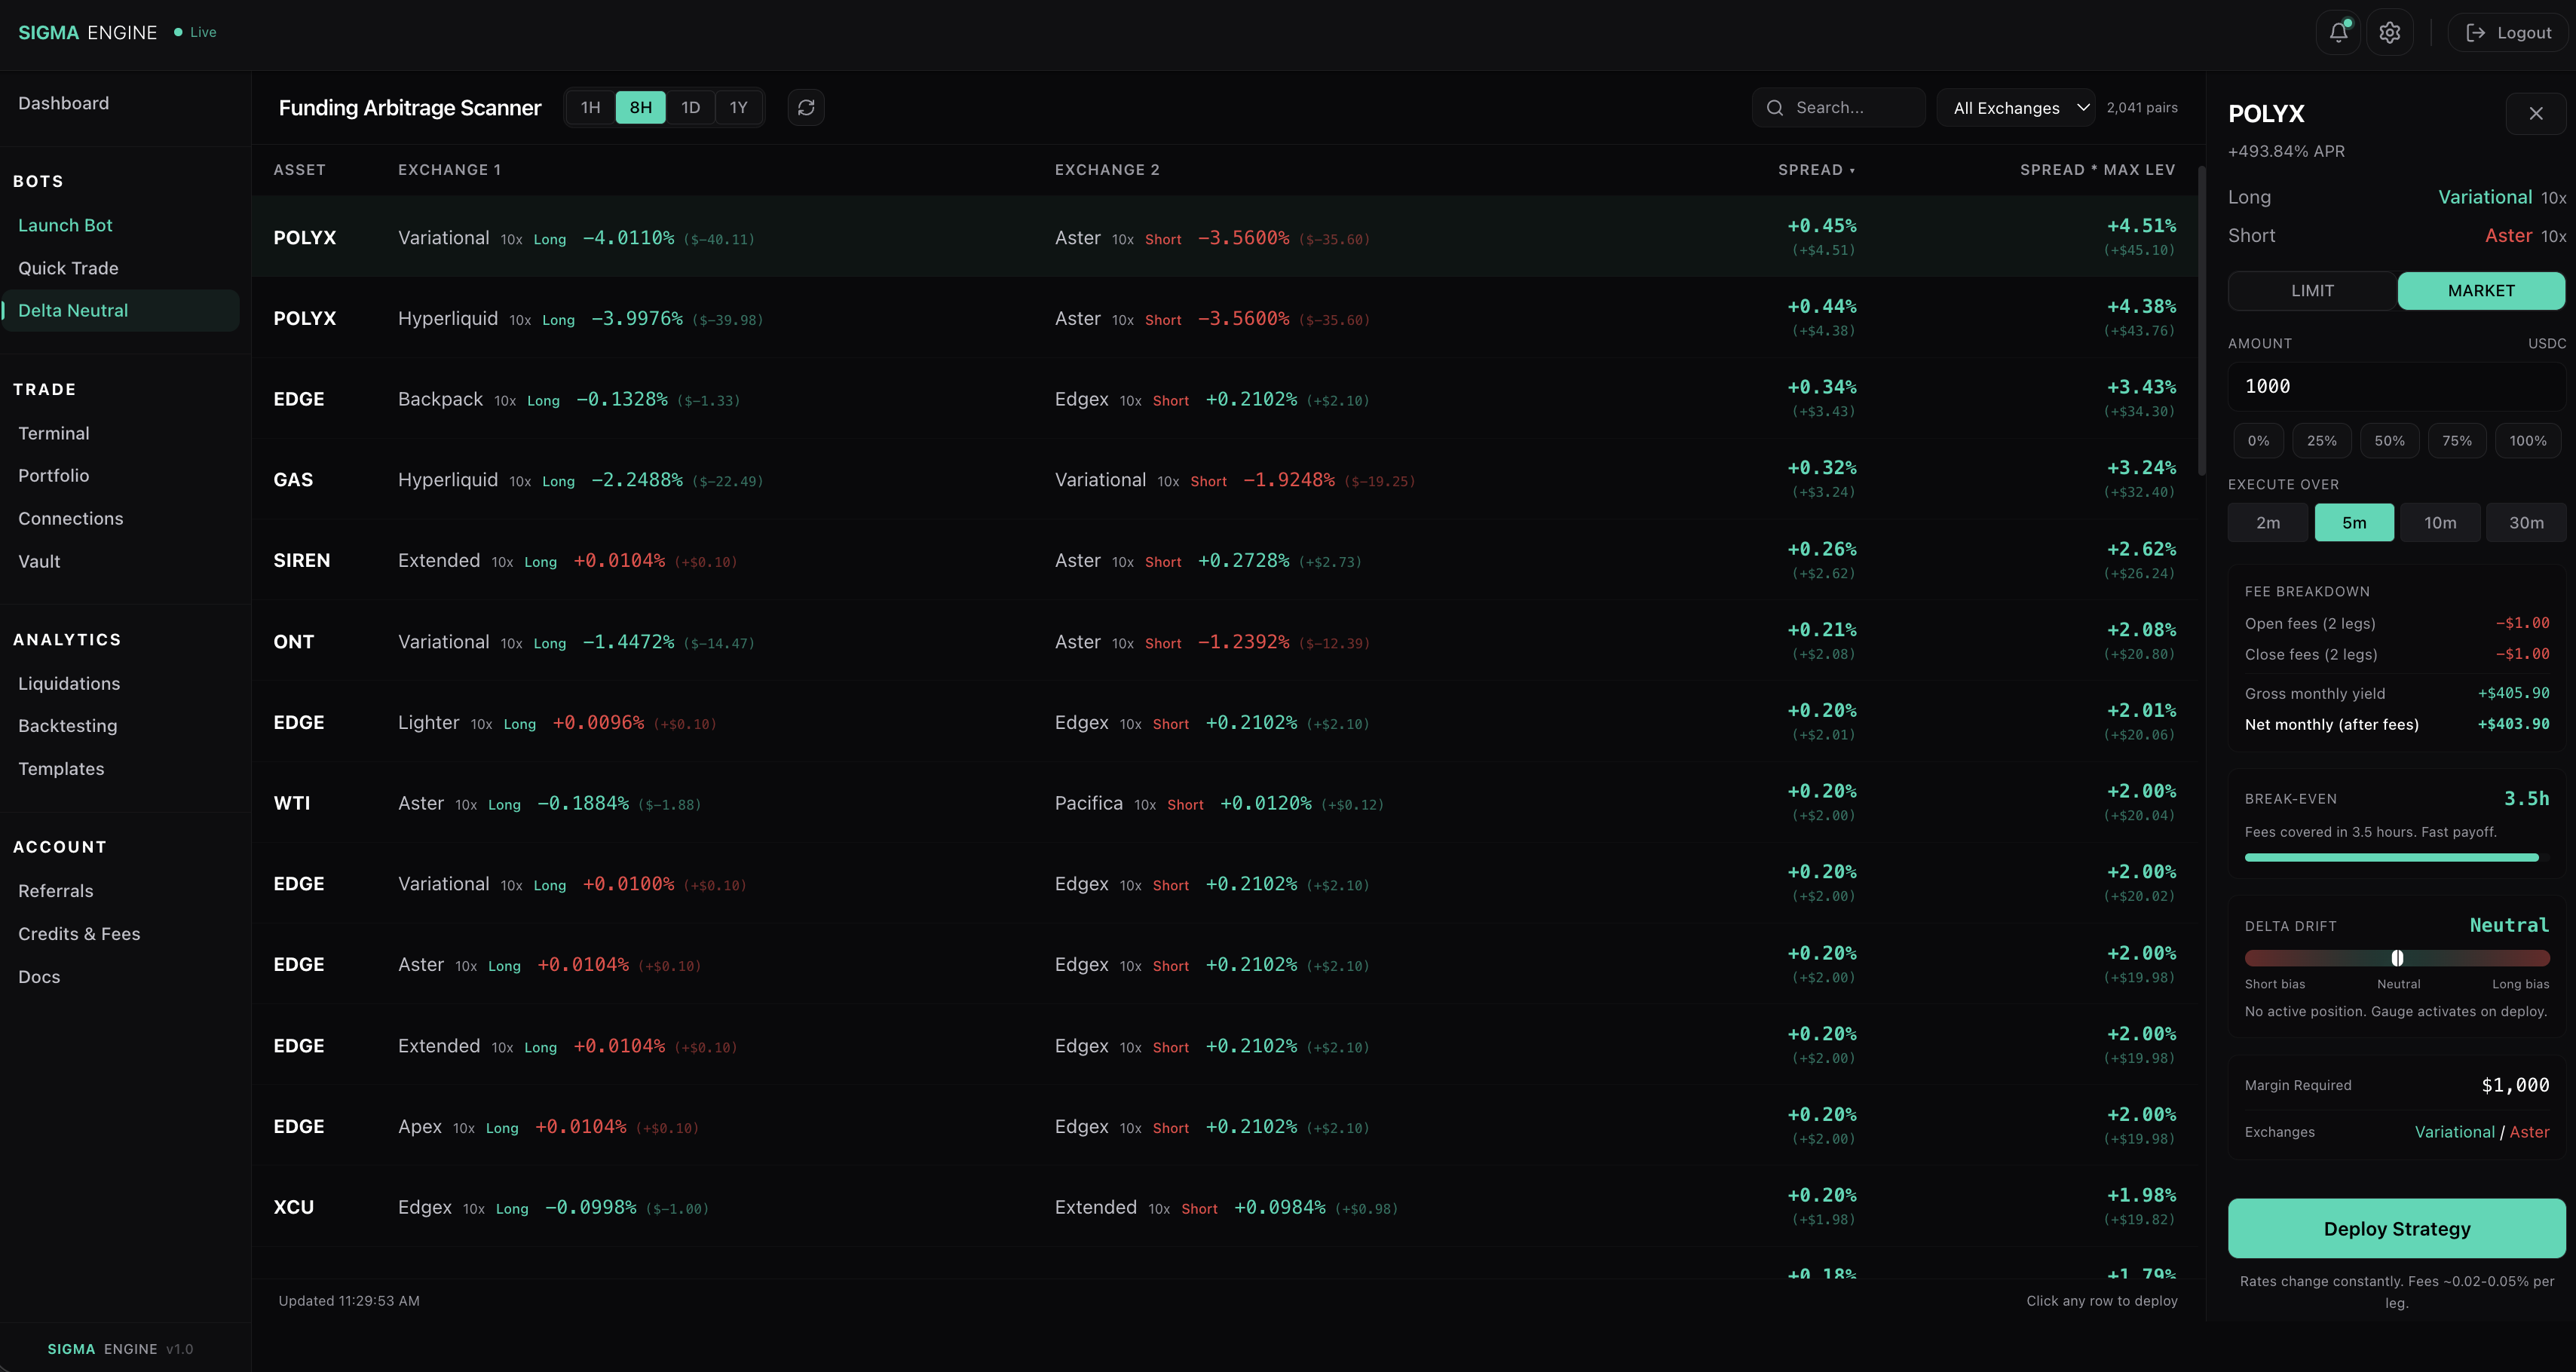Click the Variational link in Exchanges row
This screenshot has width=2576, height=1372.
2455,1132
